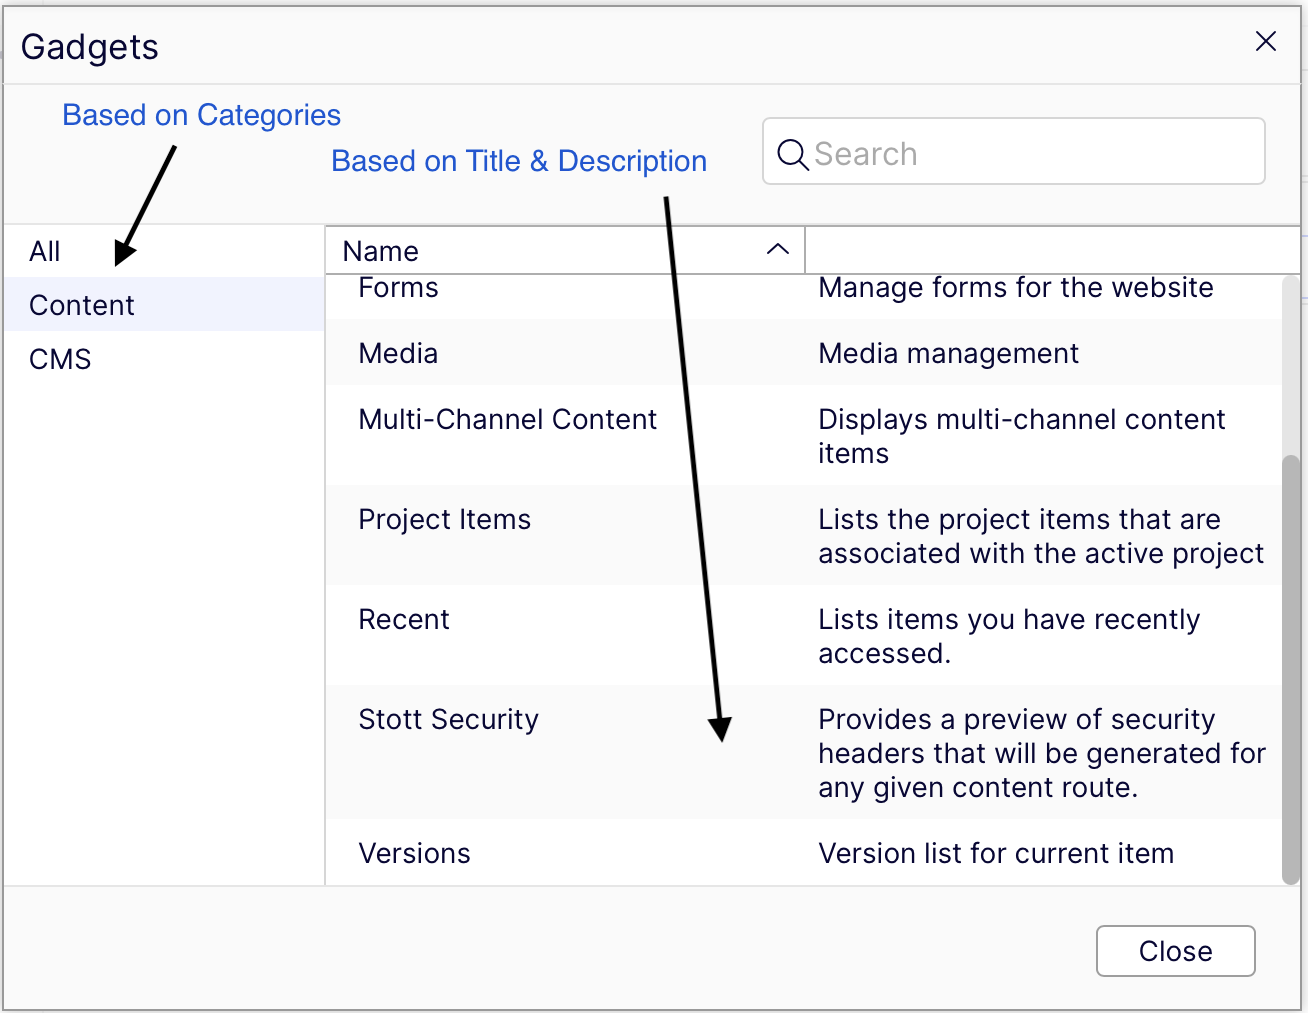Select the Media gadget row
Image resolution: width=1308 pixels, height=1013 pixels.
500,353
